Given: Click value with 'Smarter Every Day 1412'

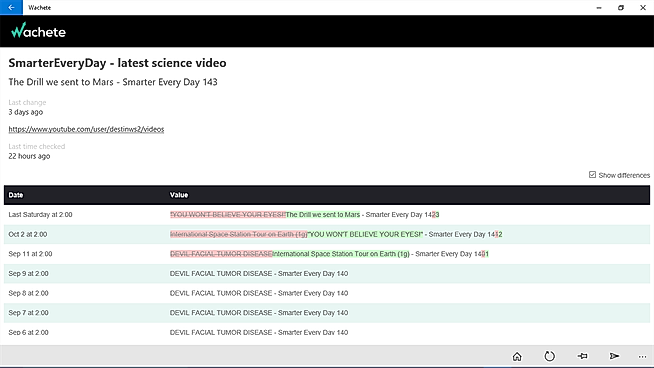Looking at the screenshot, I should click(x=336, y=234).
